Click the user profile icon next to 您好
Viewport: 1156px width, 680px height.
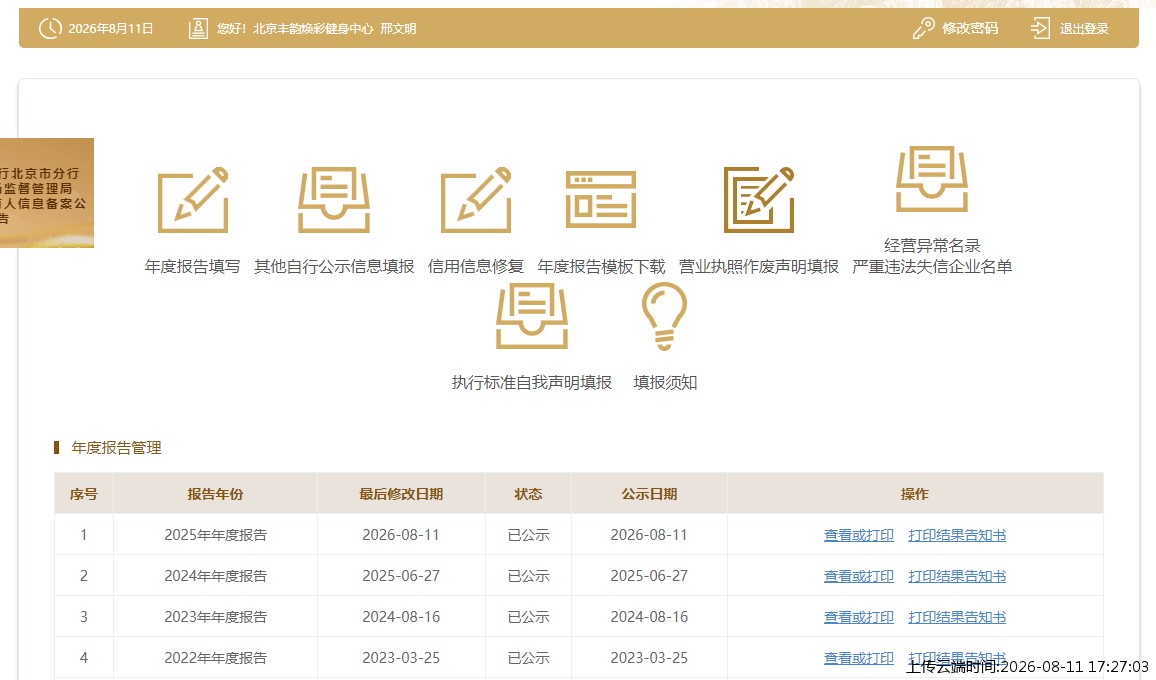(198, 29)
